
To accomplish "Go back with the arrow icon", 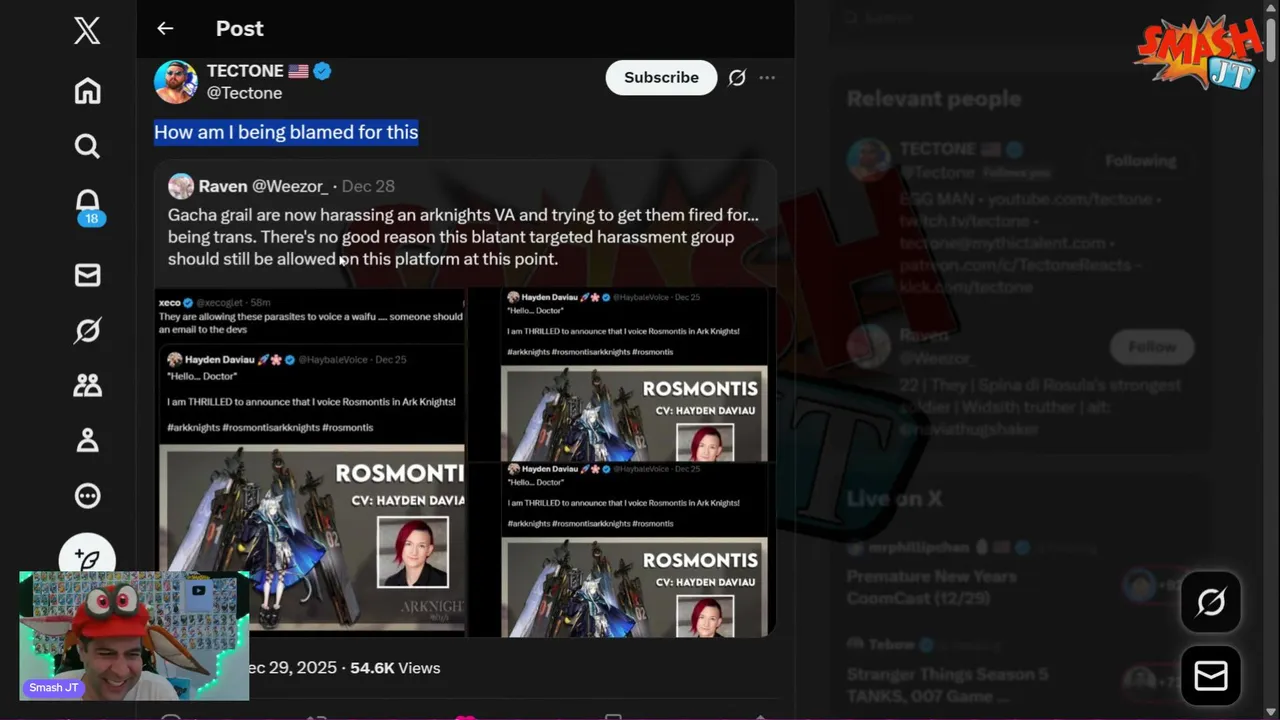I will tap(165, 29).
